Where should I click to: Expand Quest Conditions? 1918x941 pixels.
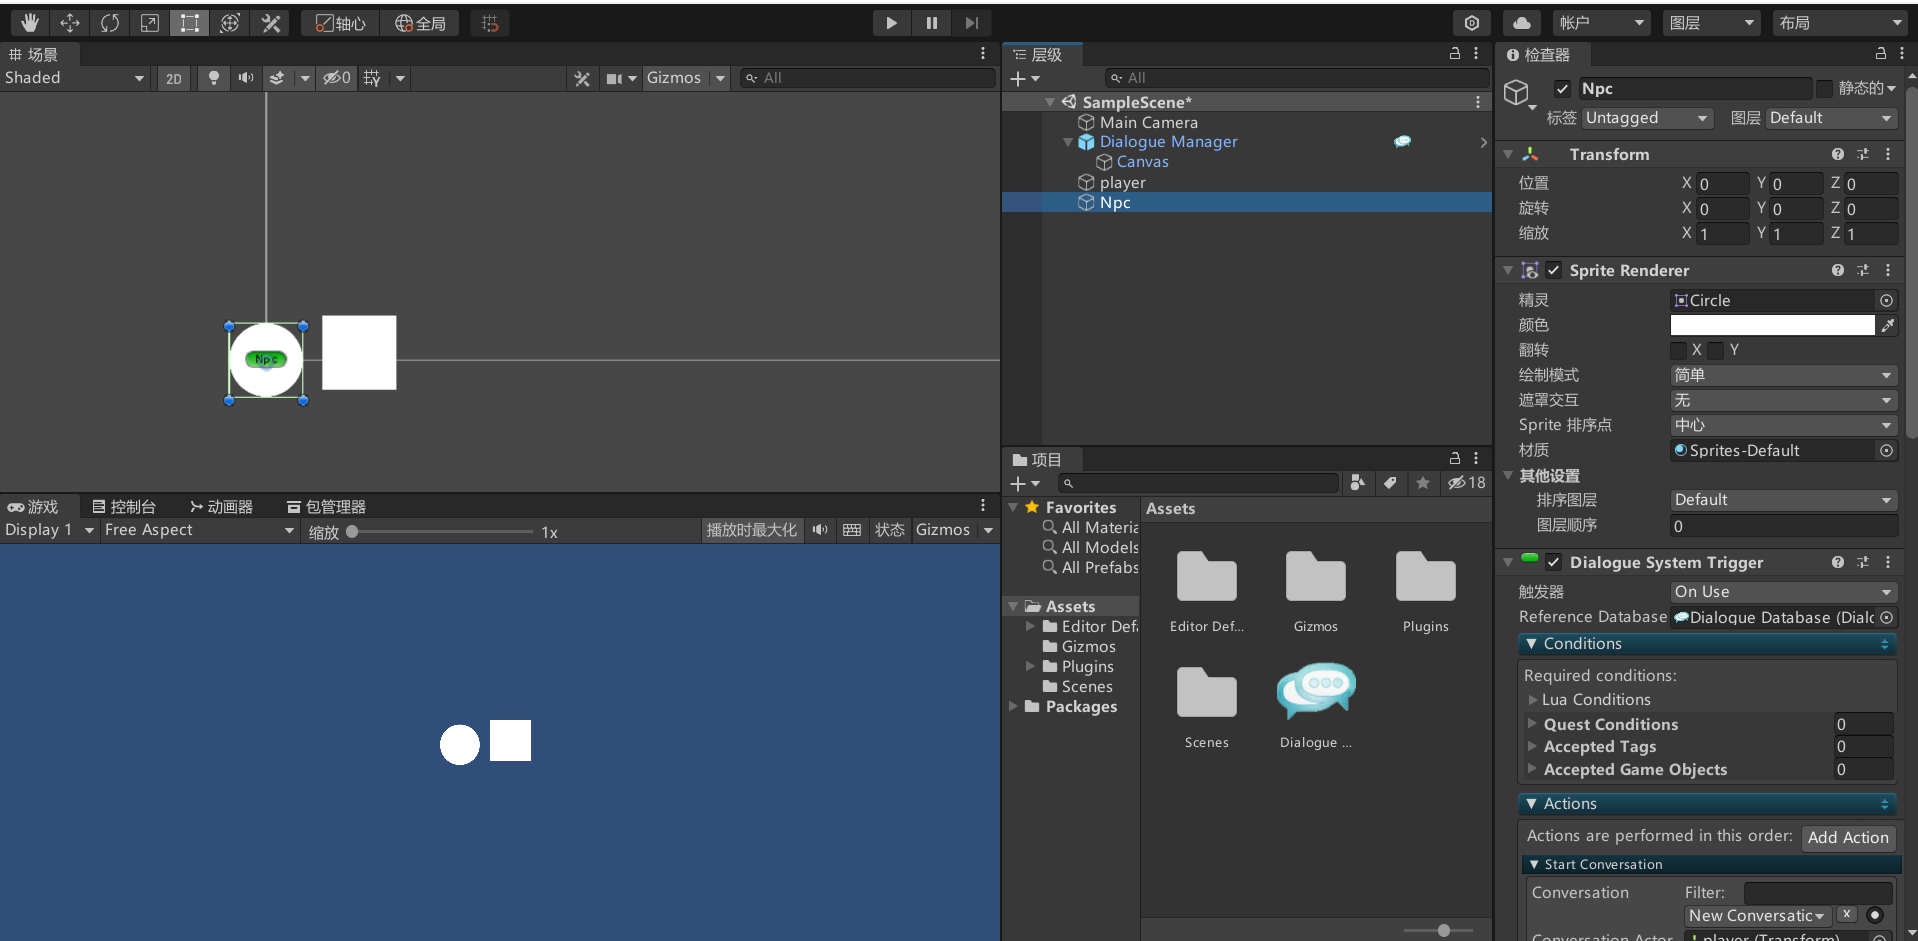pos(1533,723)
